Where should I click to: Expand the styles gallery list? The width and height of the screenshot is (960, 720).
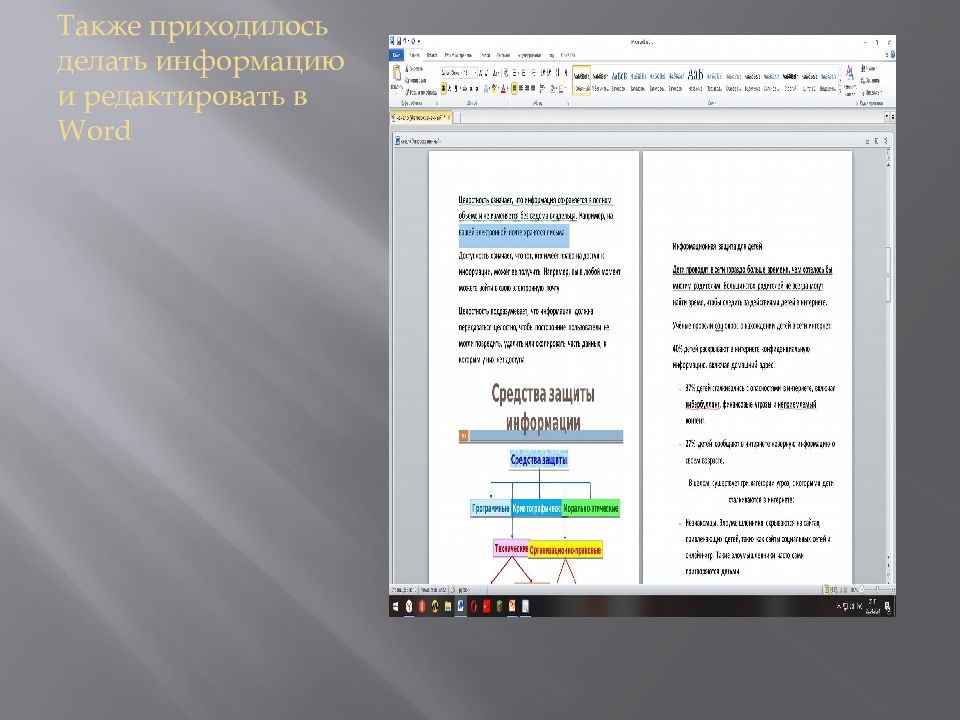(839, 89)
